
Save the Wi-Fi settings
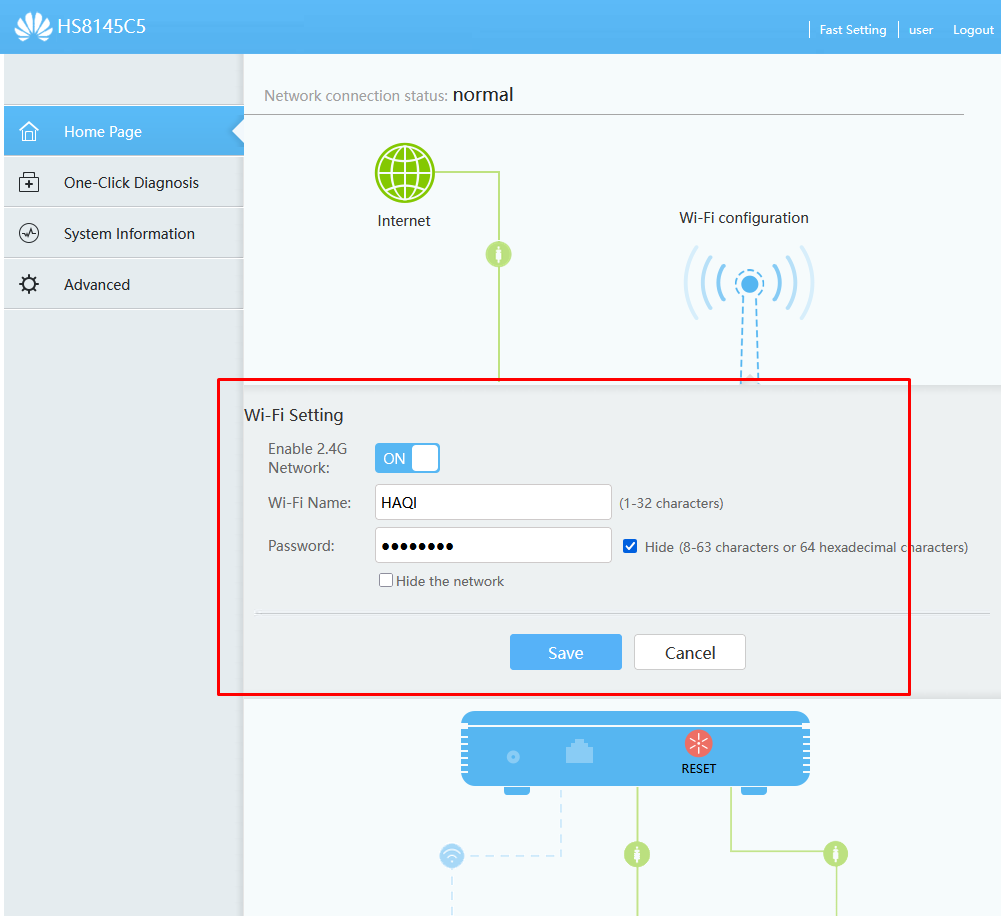pyautogui.click(x=565, y=653)
